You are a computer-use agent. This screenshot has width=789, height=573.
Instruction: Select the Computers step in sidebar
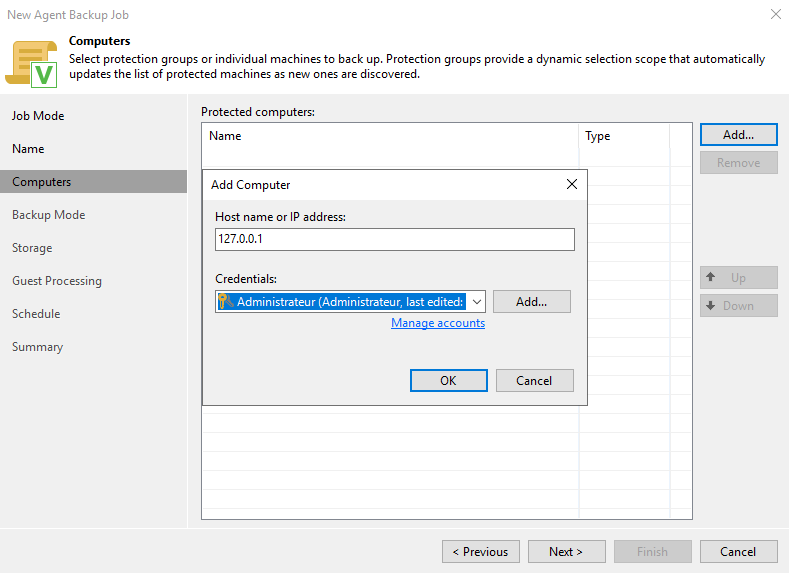pos(42,182)
